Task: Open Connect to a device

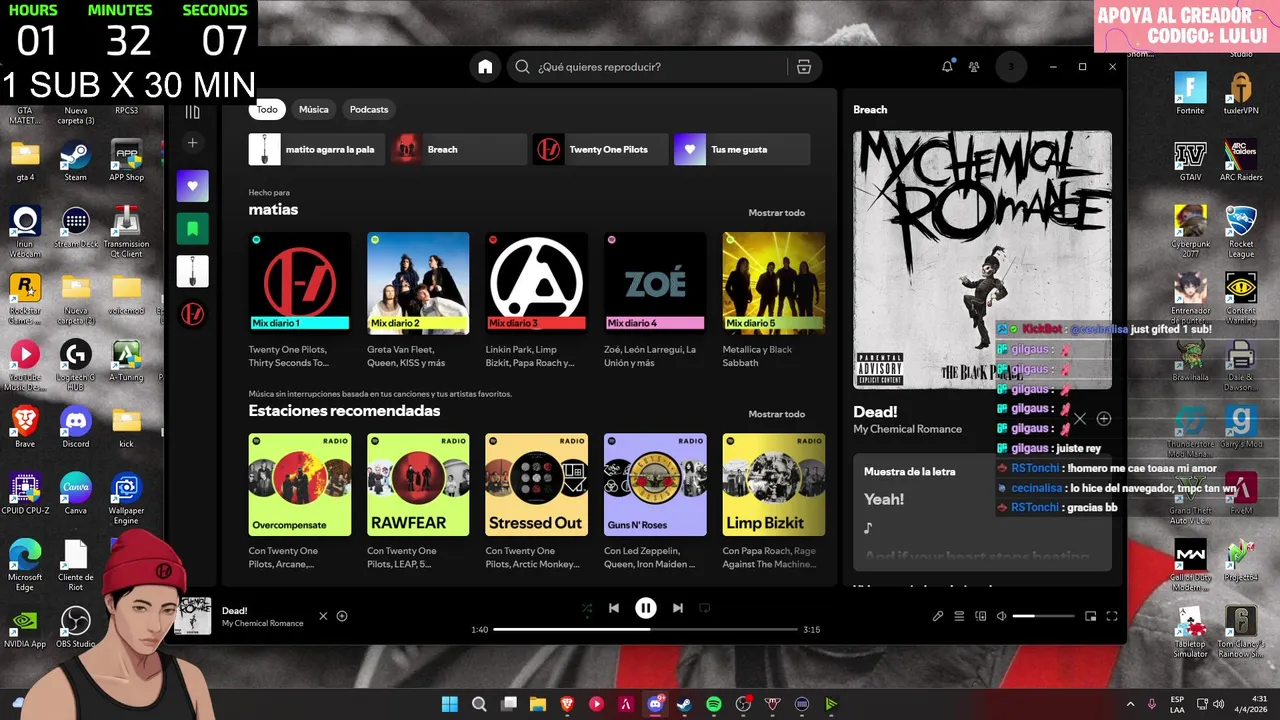Action: click(981, 616)
